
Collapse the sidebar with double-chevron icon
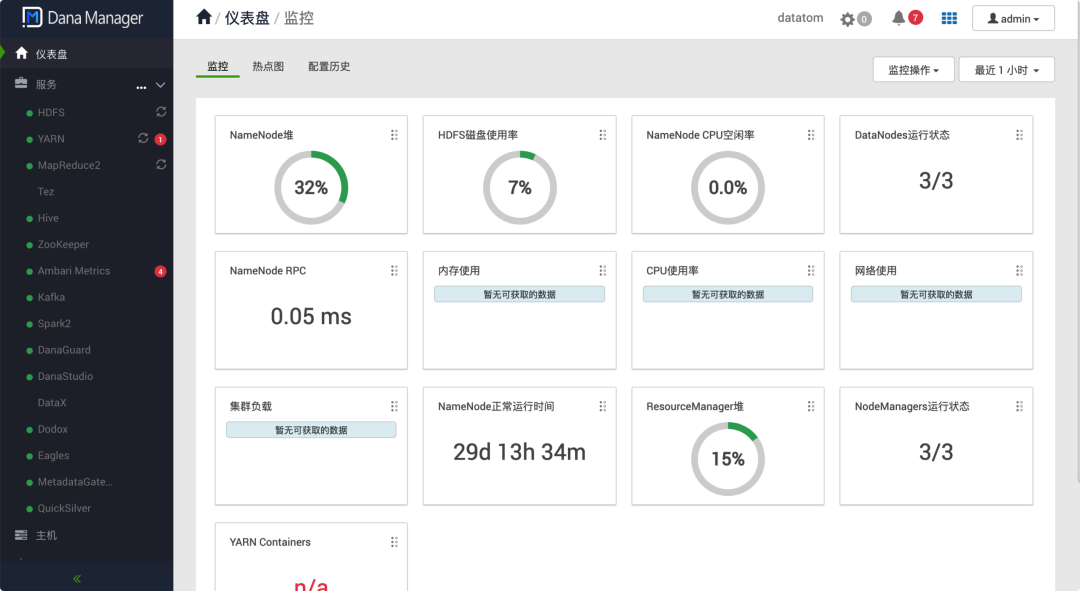tap(77, 579)
